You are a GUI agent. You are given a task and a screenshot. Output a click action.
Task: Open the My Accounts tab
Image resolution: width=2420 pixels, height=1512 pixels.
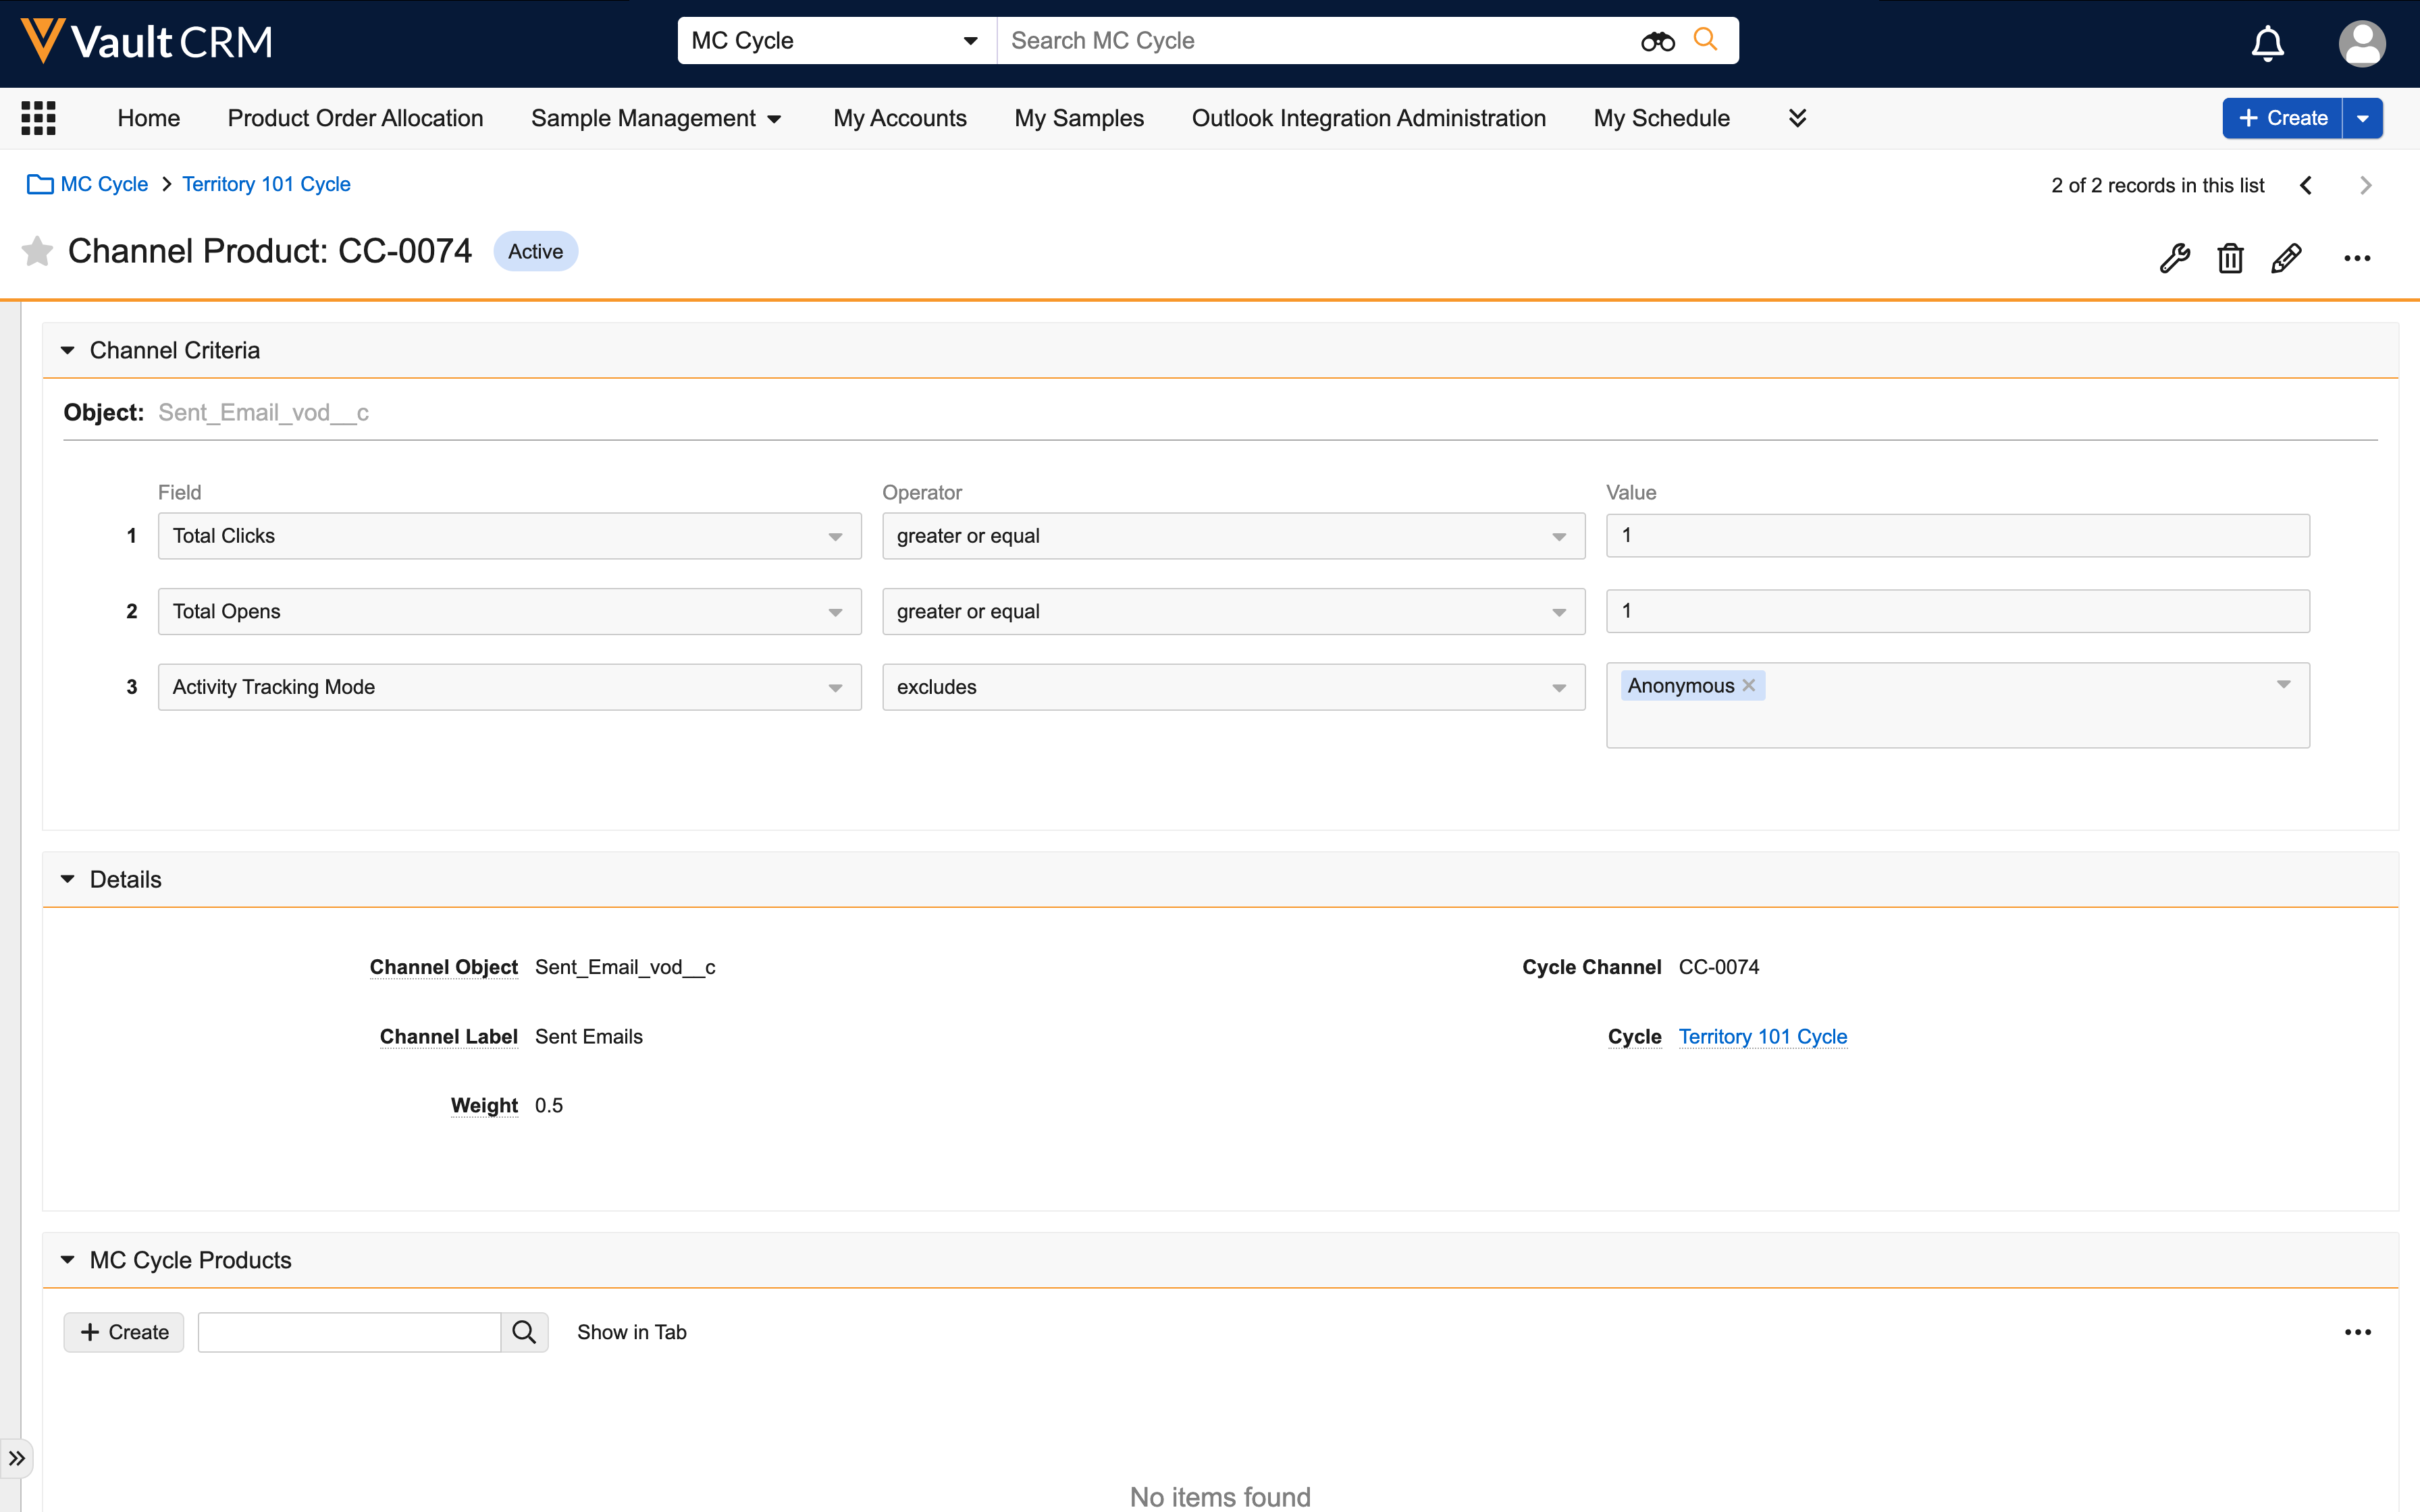tap(899, 118)
